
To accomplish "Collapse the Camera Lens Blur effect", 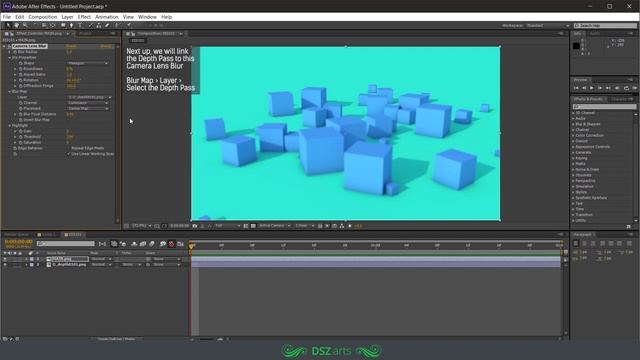I will (4, 46).
